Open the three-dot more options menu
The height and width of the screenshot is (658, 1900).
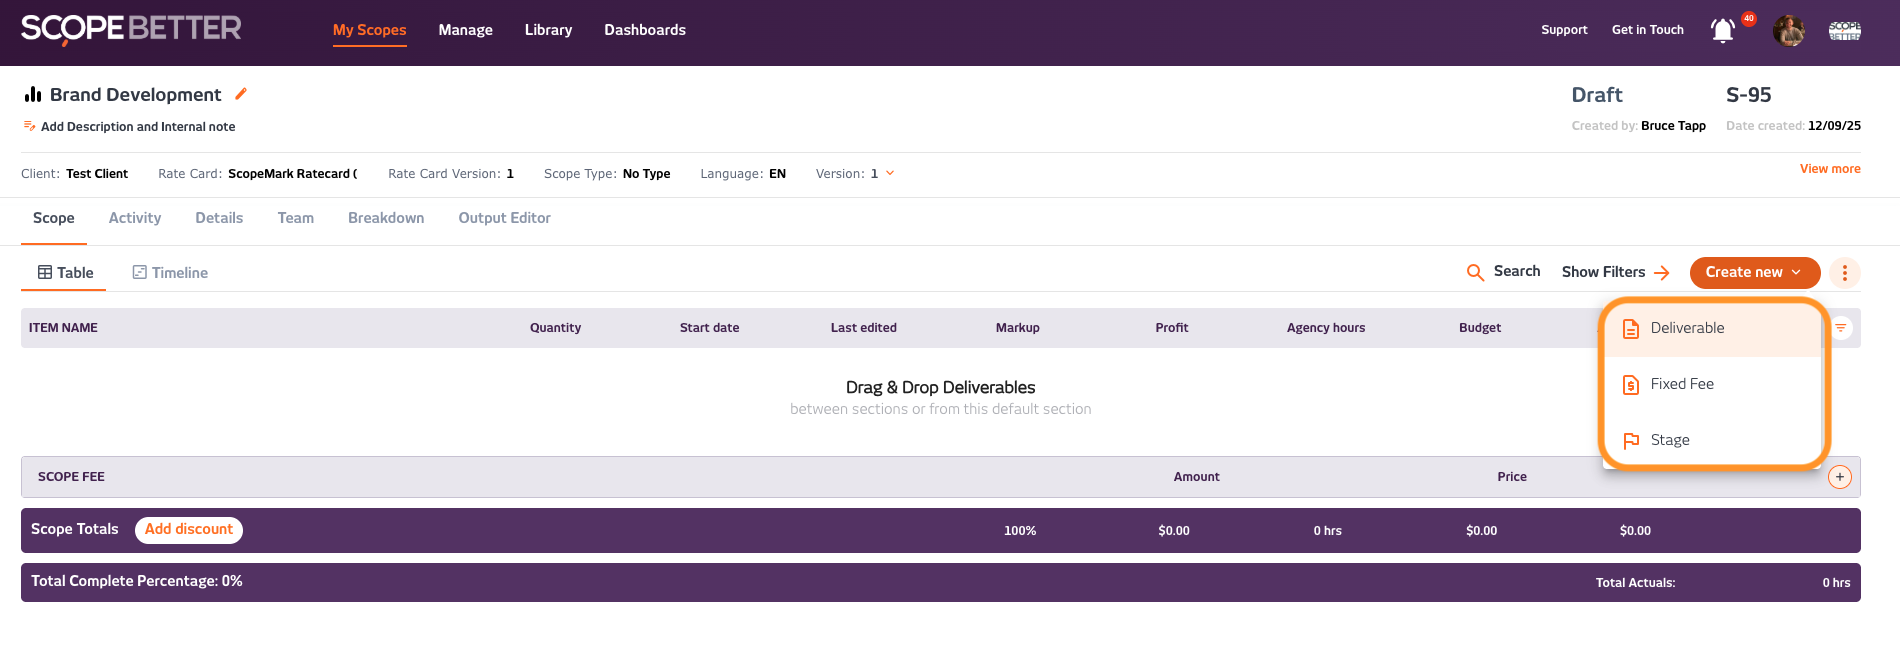[1844, 273]
